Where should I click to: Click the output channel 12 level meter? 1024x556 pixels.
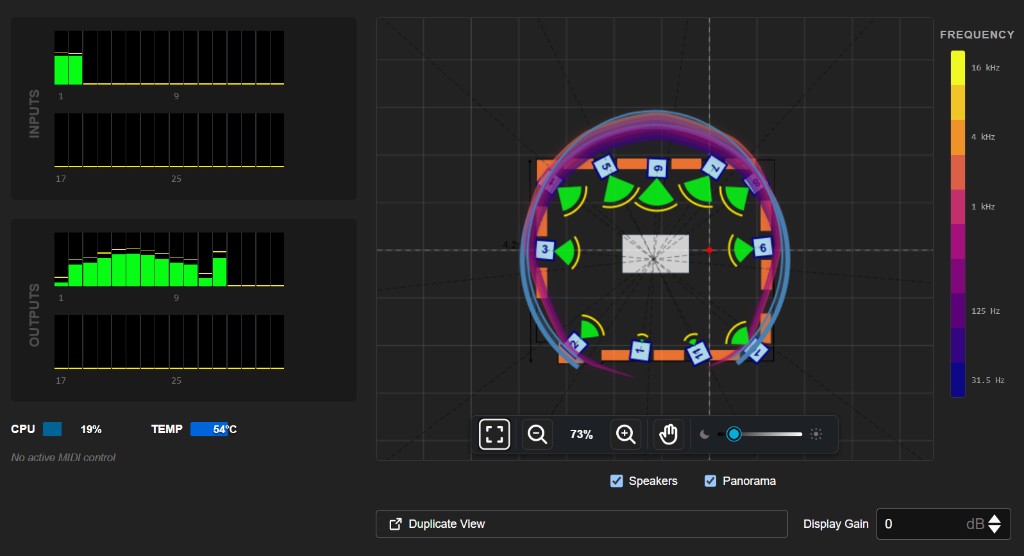coord(219,259)
